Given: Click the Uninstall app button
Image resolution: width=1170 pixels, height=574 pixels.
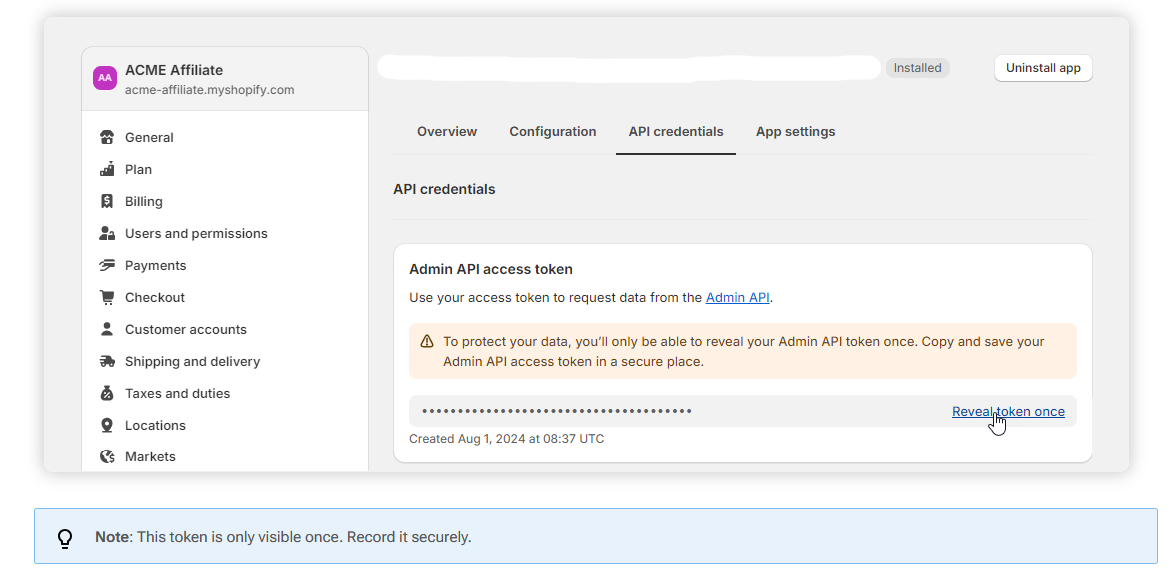Looking at the screenshot, I should (x=1043, y=68).
